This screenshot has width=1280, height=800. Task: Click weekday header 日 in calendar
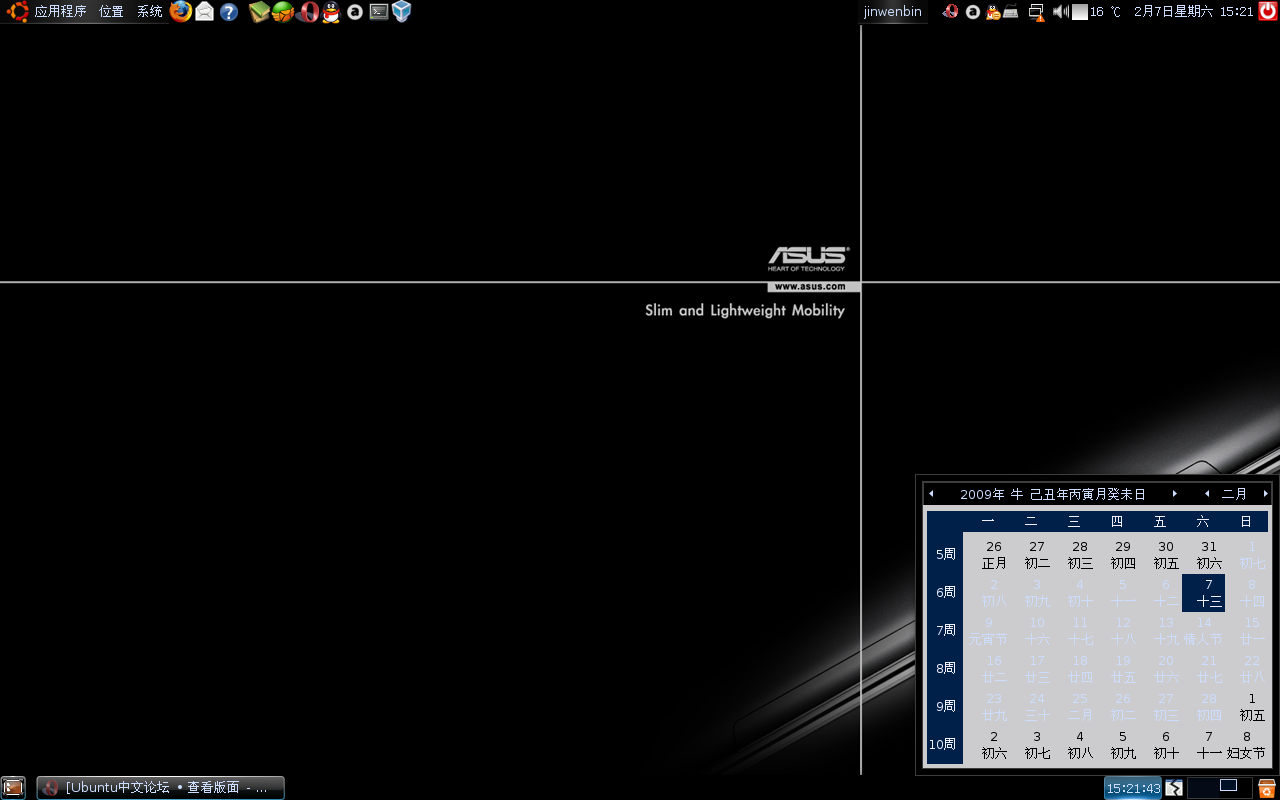1246,522
